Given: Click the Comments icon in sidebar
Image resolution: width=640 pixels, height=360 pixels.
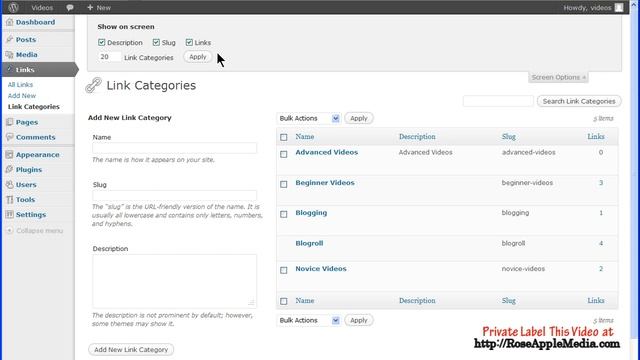Looking at the screenshot, I should [x=9, y=137].
